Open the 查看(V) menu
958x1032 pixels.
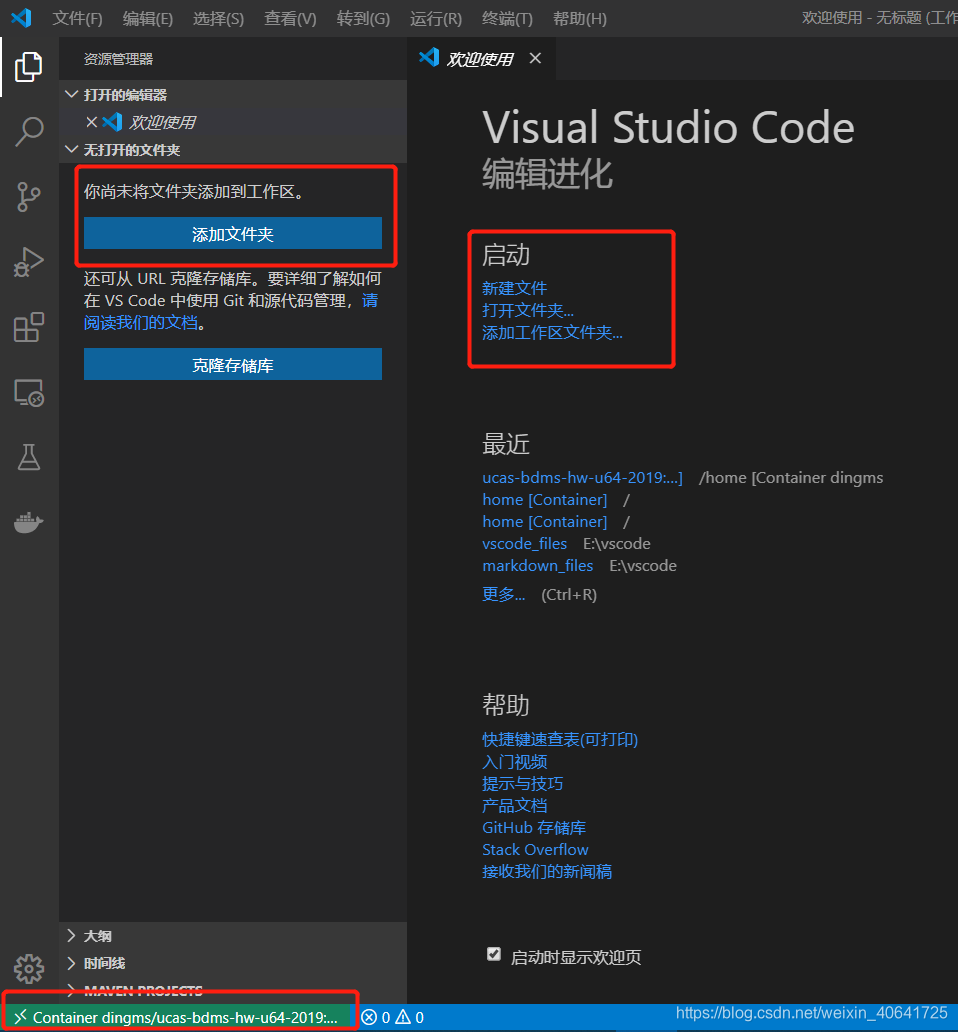click(290, 18)
